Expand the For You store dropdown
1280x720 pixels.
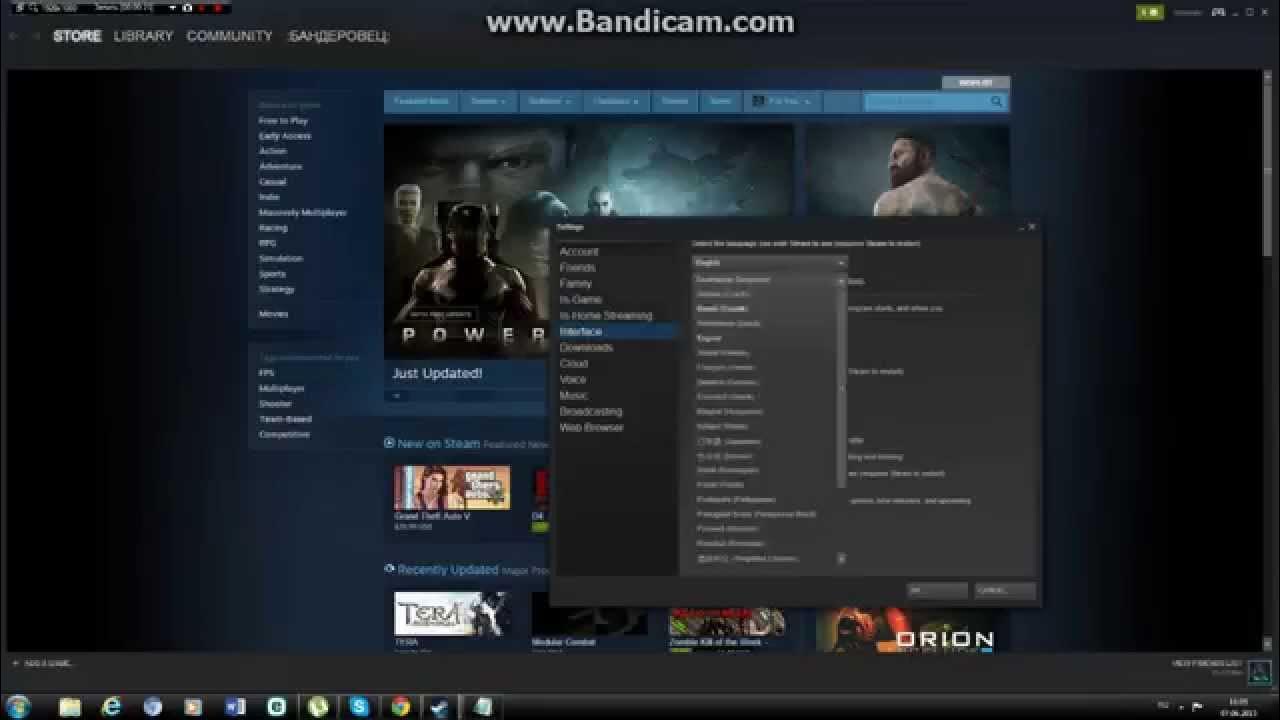pyautogui.click(x=781, y=101)
